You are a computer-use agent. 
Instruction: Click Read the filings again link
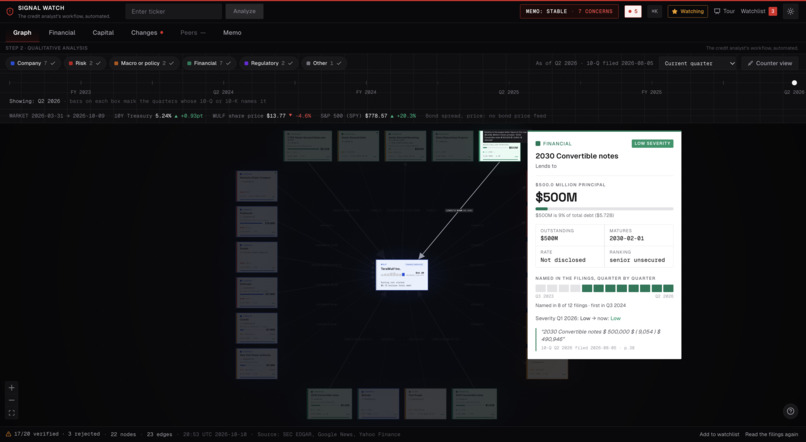tap(772, 434)
